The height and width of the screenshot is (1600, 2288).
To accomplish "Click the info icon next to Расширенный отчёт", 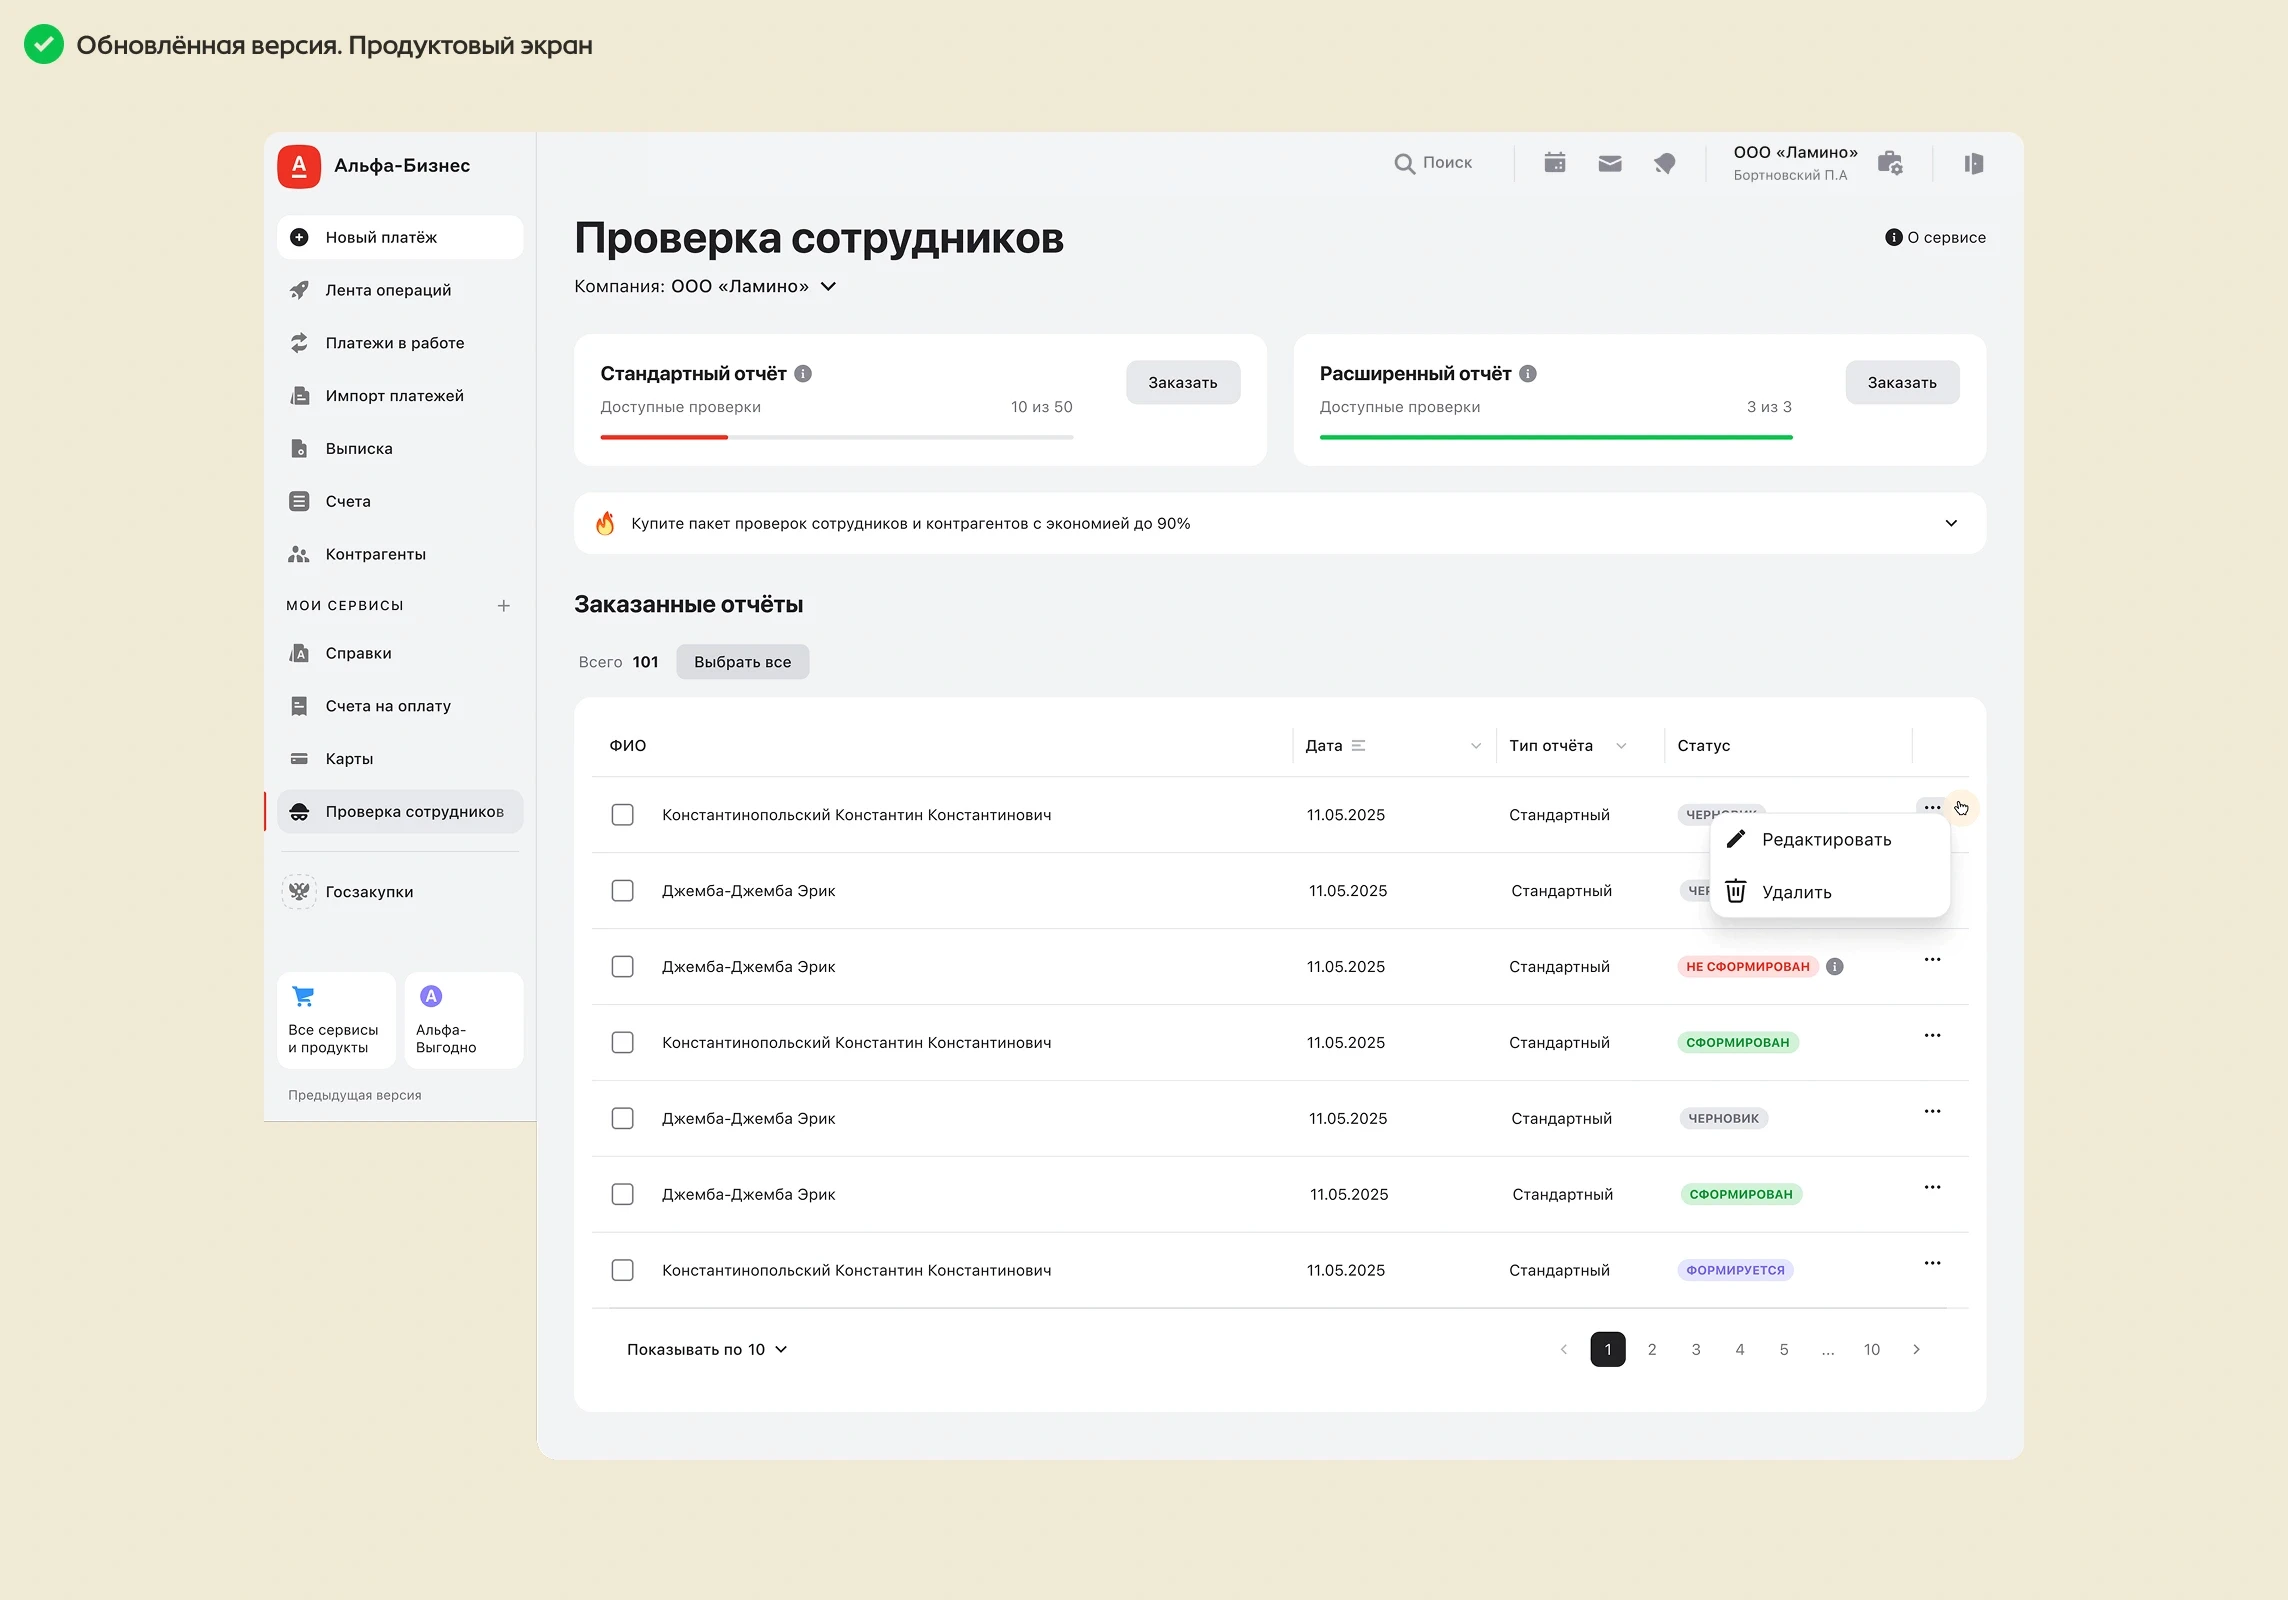I will tap(1528, 373).
